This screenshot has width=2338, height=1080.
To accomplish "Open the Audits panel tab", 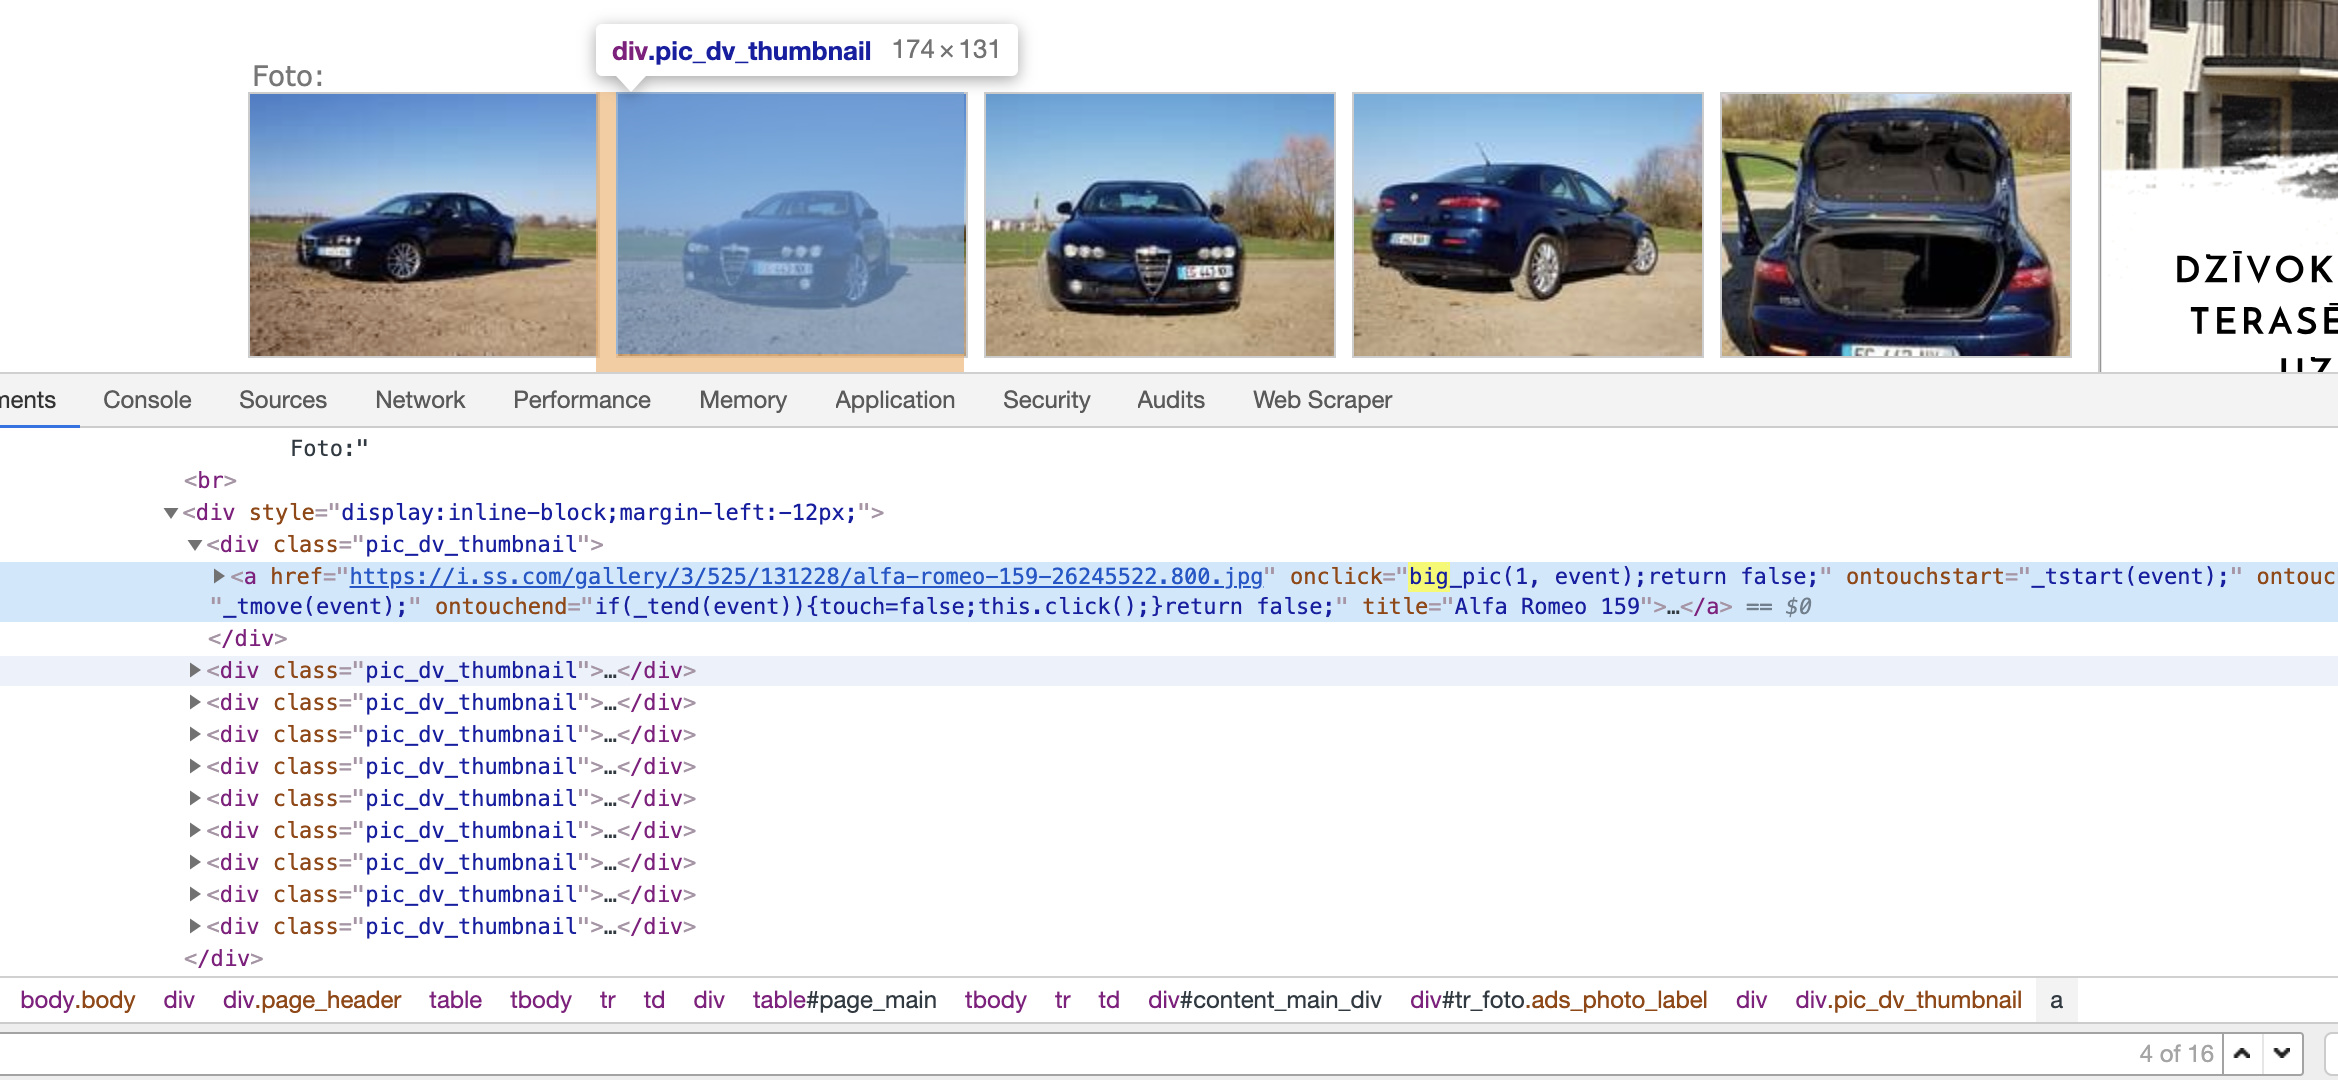I will [x=1170, y=400].
